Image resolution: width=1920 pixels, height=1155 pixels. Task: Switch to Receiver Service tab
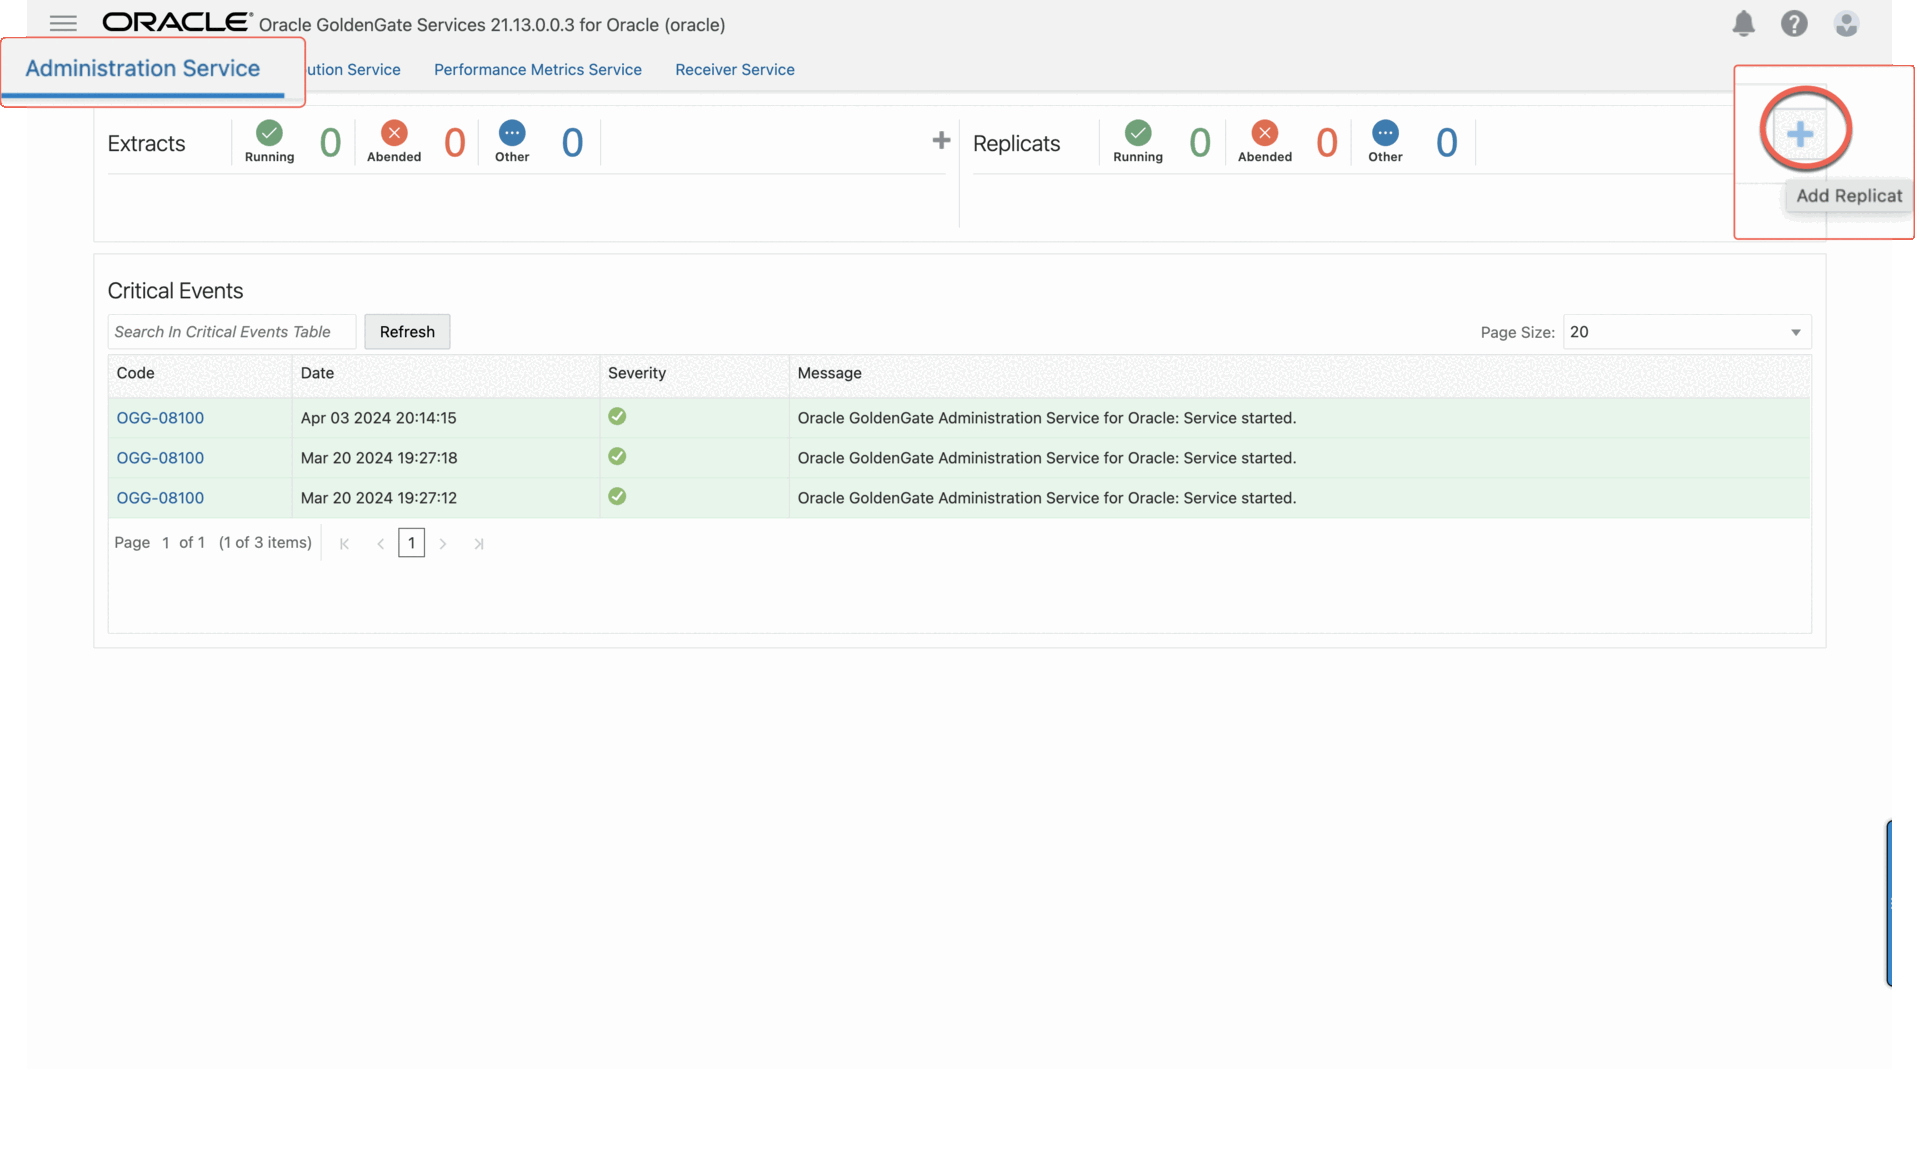tap(734, 70)
